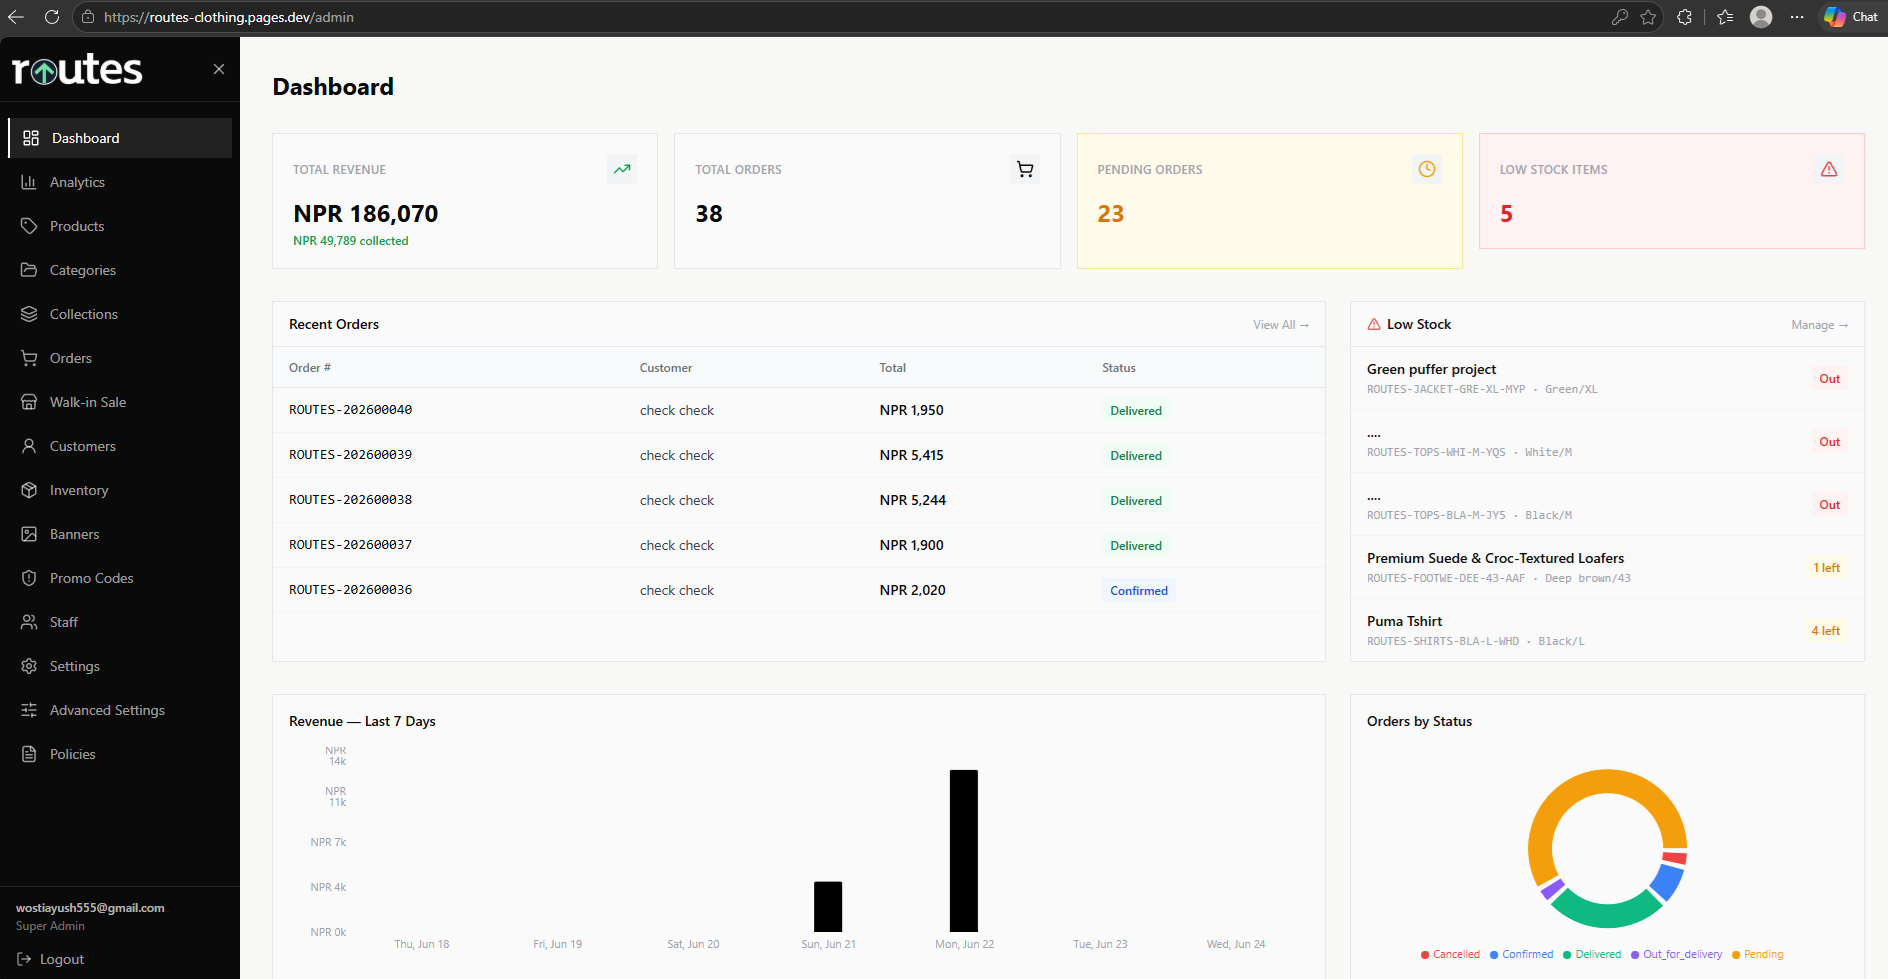This screenshot has height=979, width=1888.
Task: Click the Advanced Settings sliders icon
Action: (x=29, y=710)
